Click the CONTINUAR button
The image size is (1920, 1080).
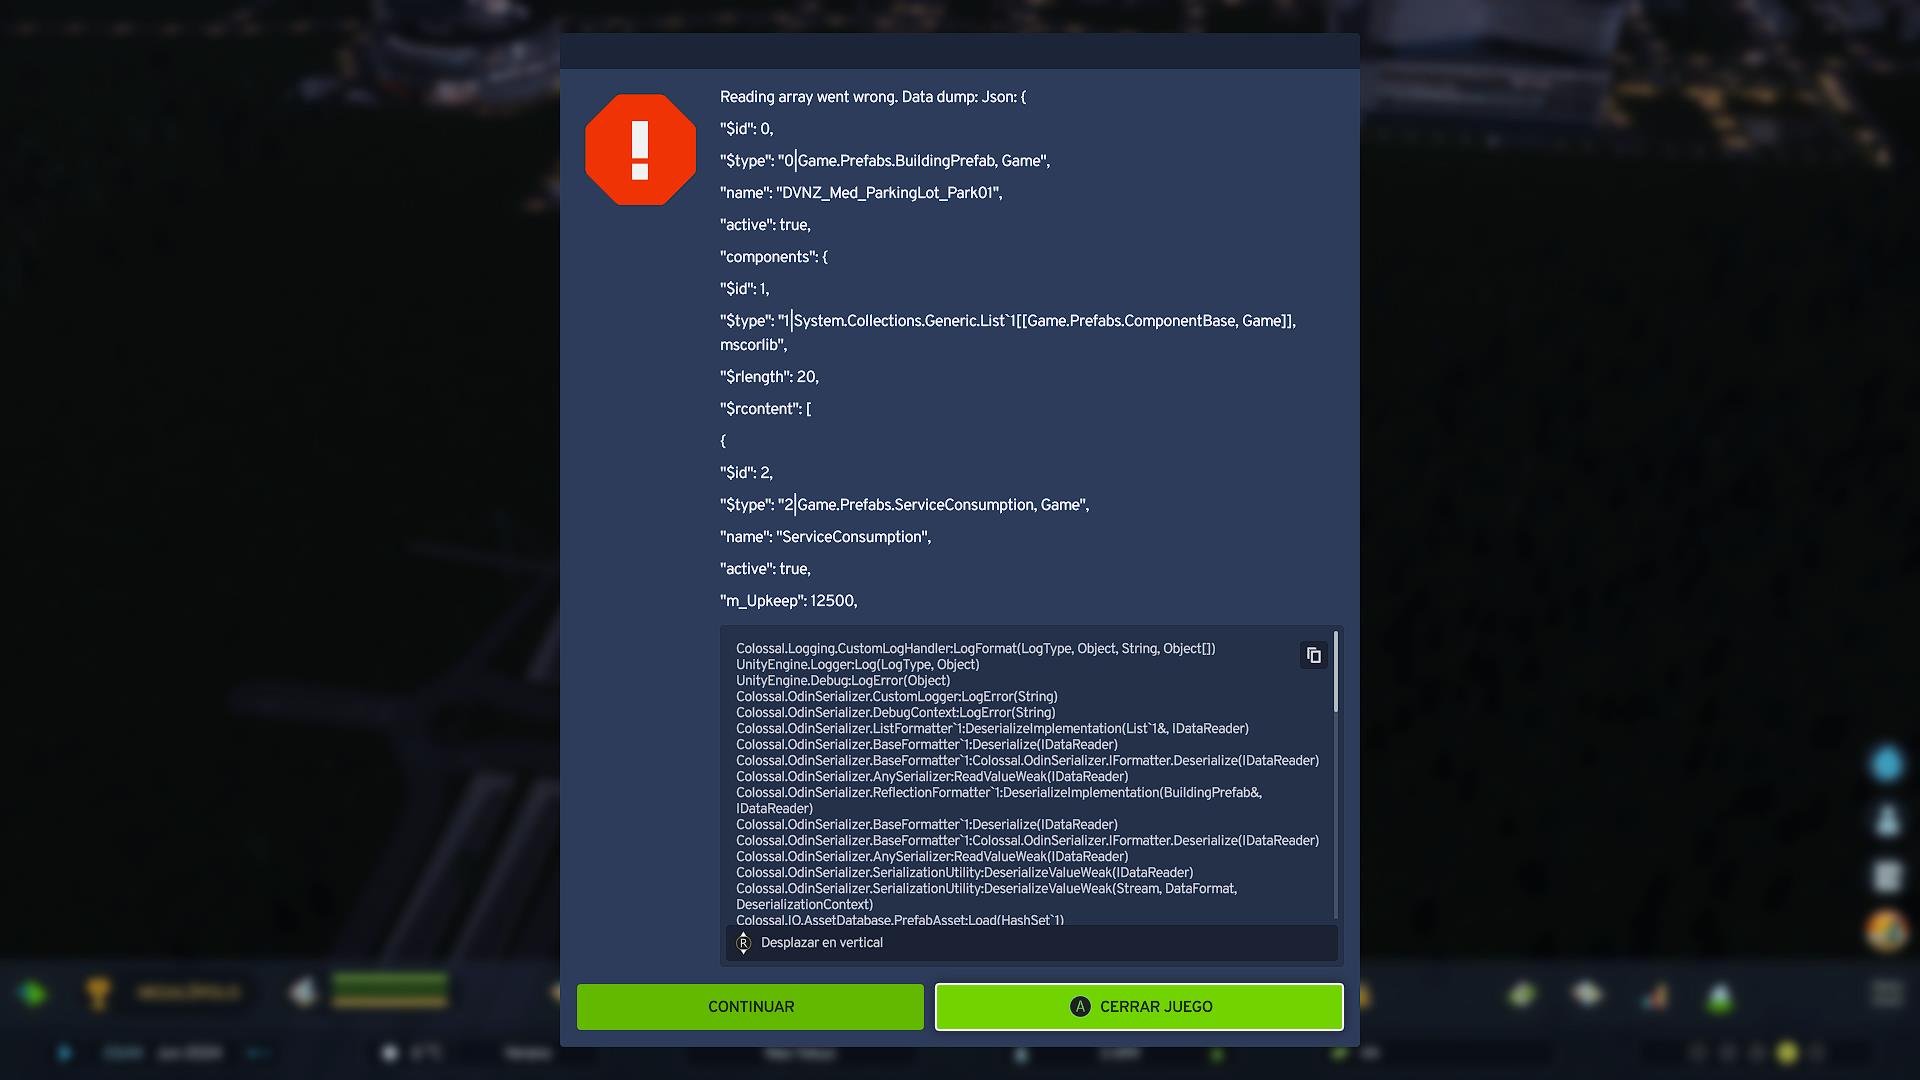[750, 1007]
